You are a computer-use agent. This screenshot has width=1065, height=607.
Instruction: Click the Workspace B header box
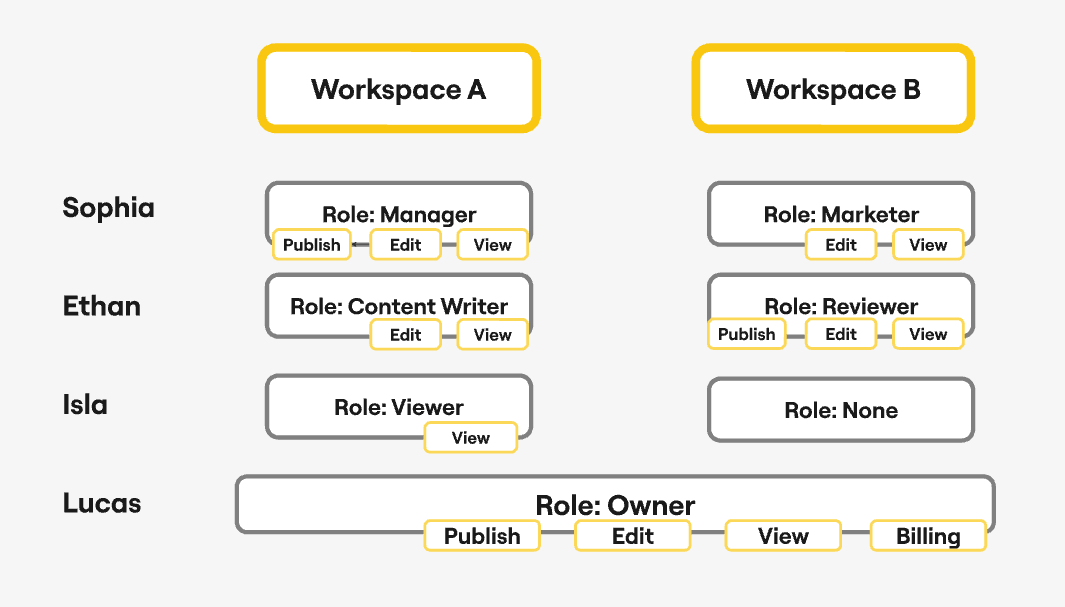coord(833,89)
